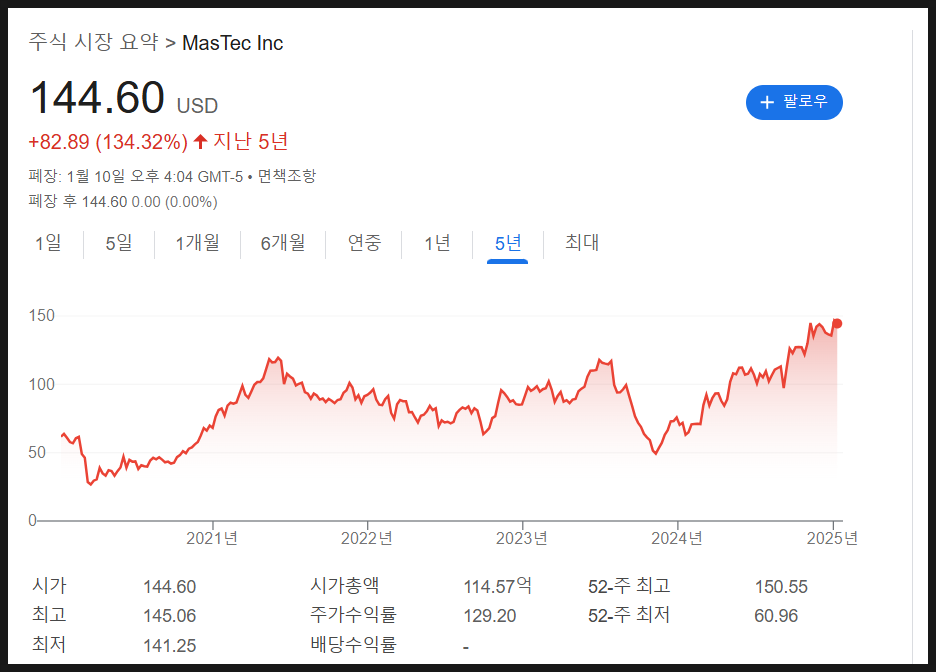Click the 150 y-axis value
The width and height of the screenshot is (936, 672).
coord(42,315)
